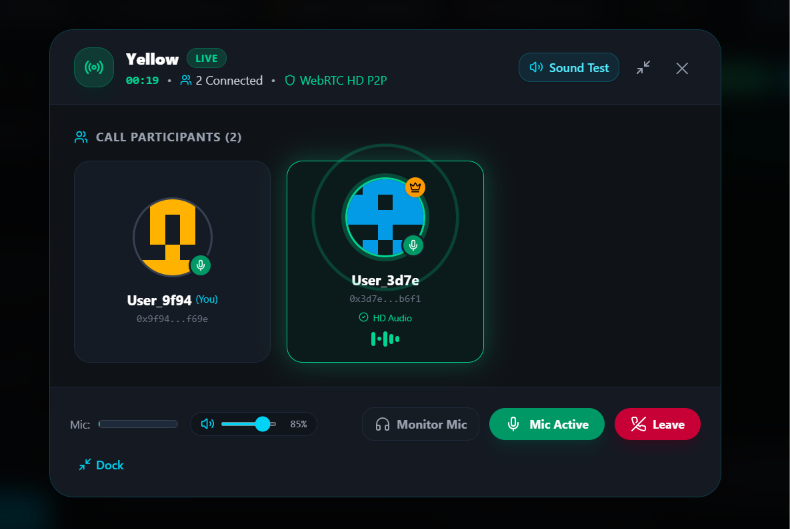Close the call panel with X
The width and height of the screenshot is (790, 529).
click(x=682, y=68)
